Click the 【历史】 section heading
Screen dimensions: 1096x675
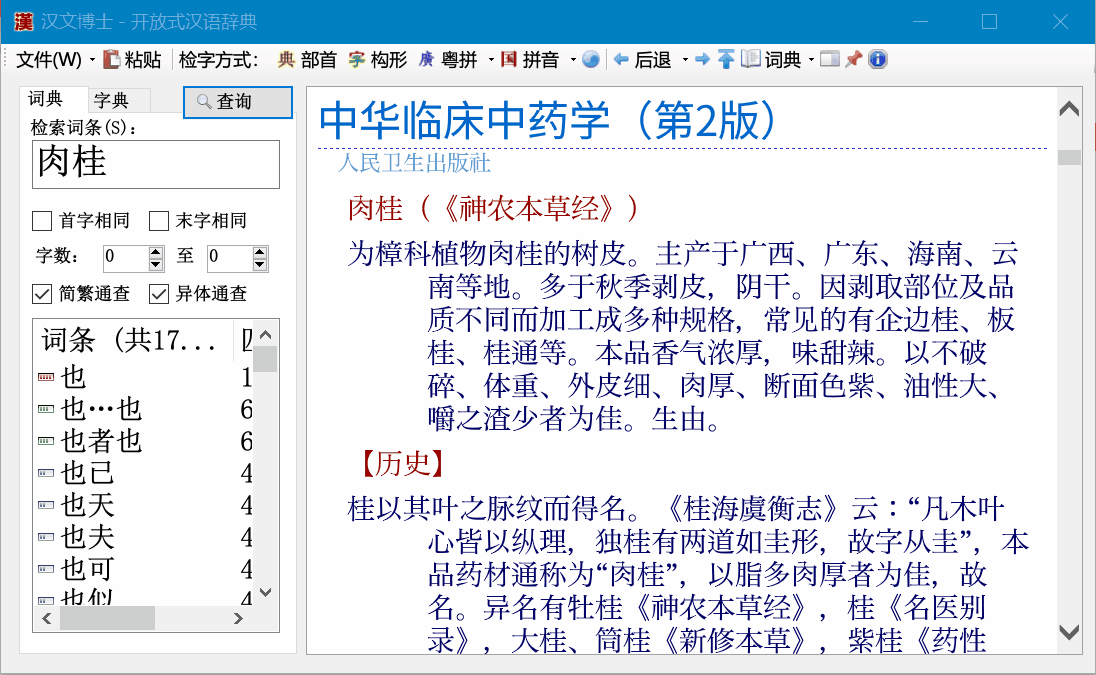403,463
